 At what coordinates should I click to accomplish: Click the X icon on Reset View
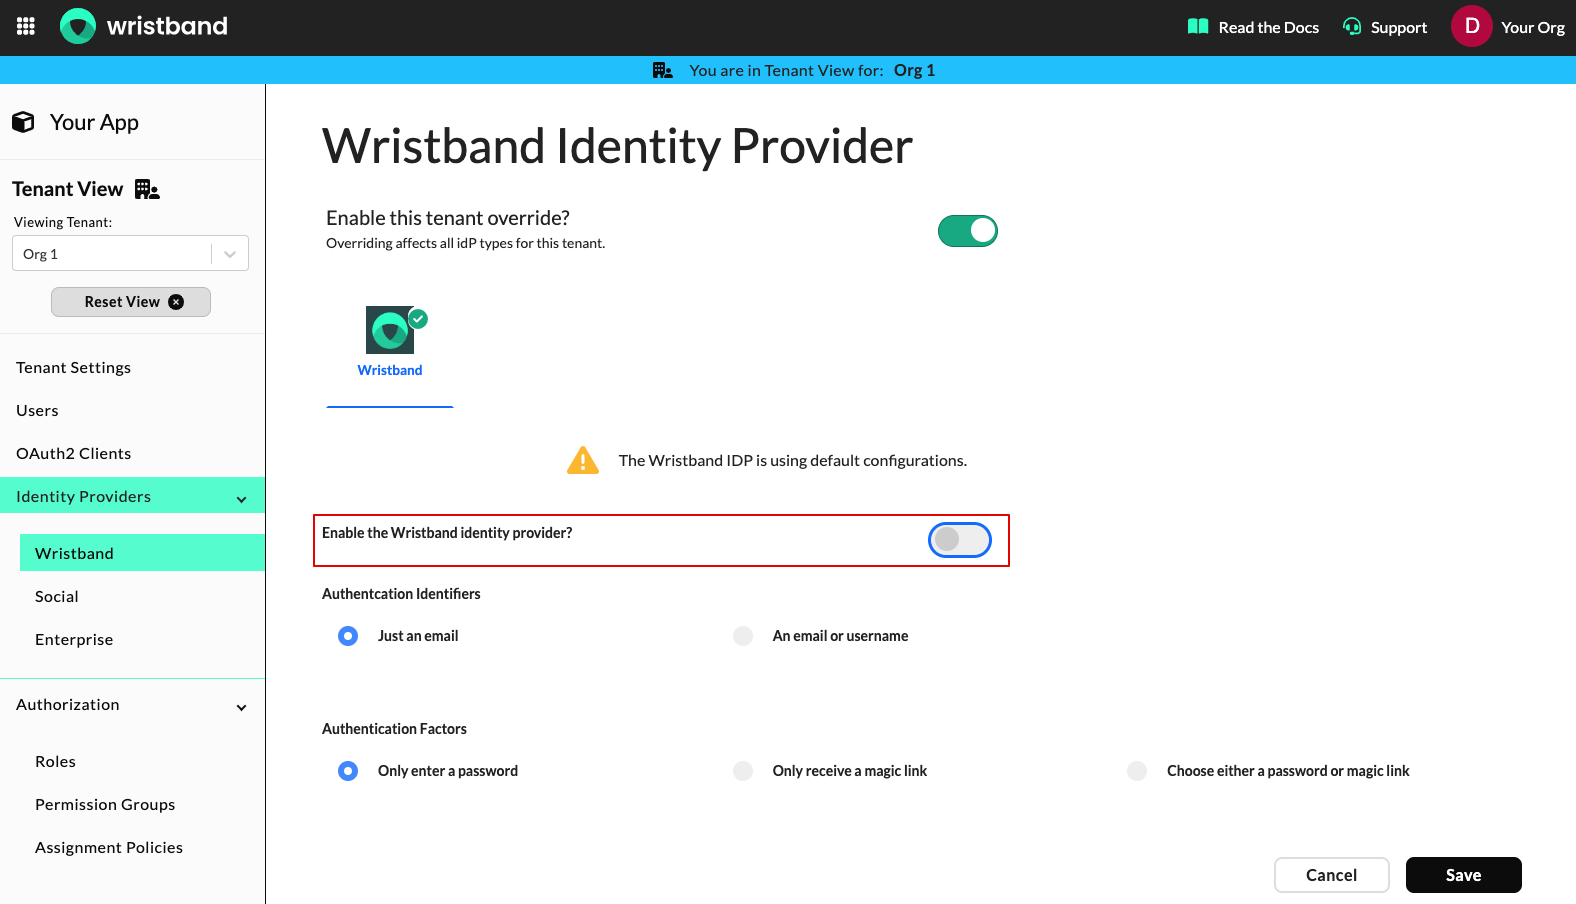coord(176,302)
